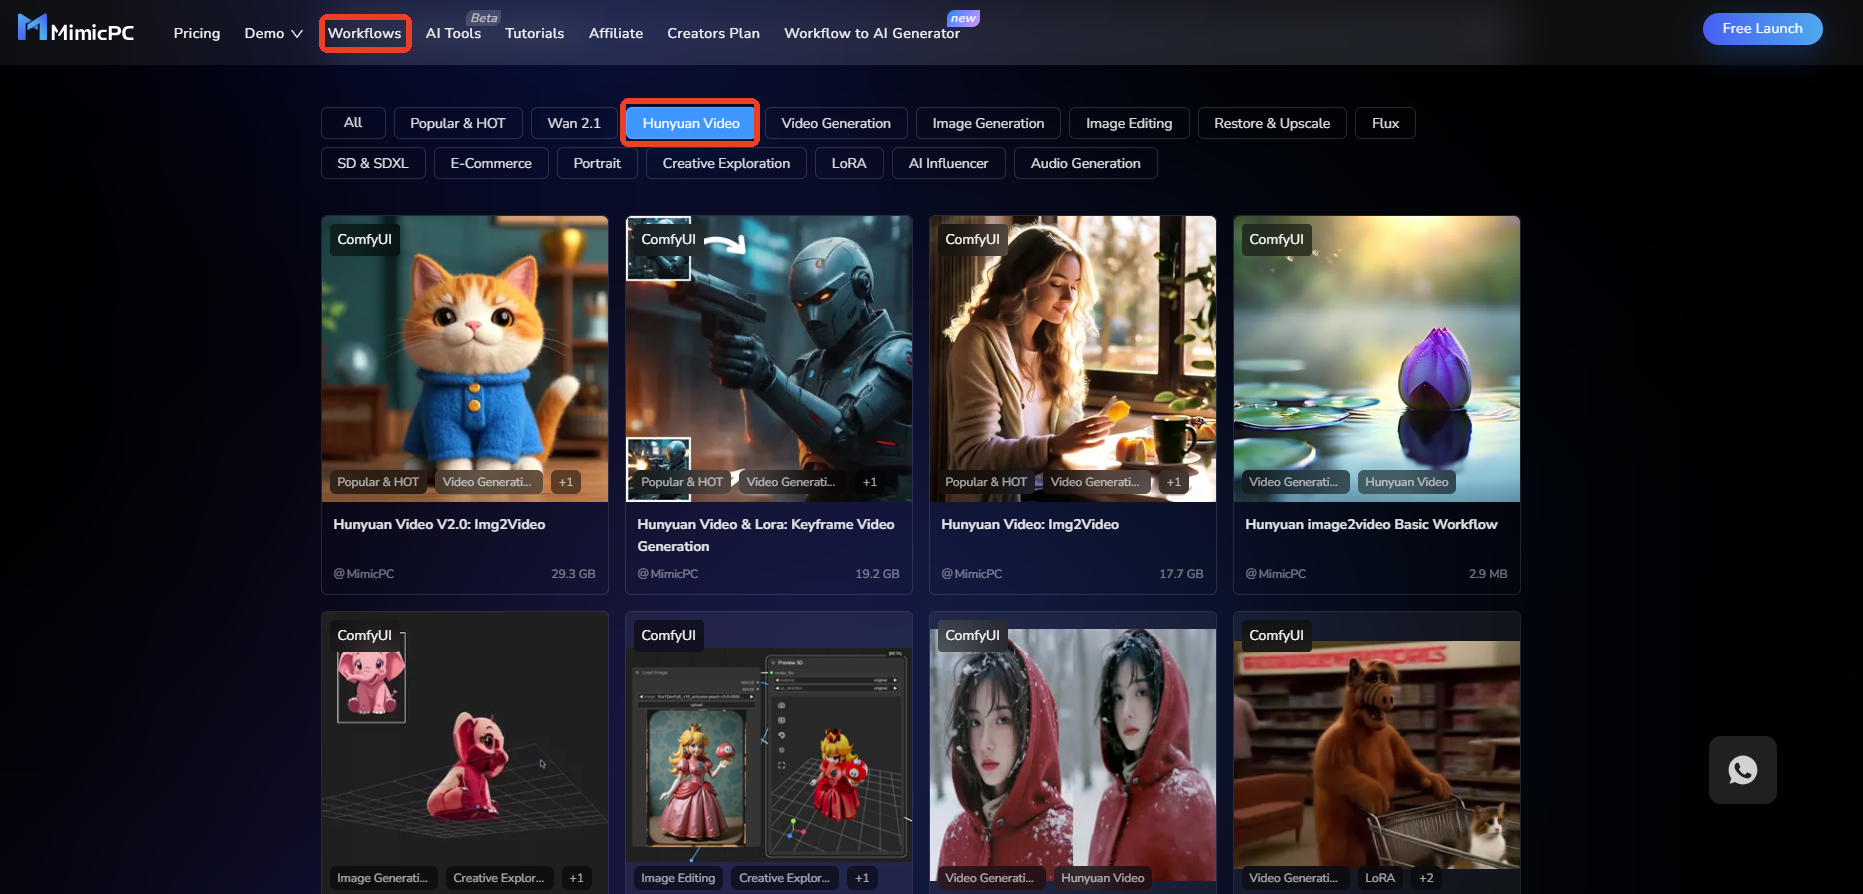Open AI Tools beta page
Screen dimensions: 1863x894
click(453, 33)
